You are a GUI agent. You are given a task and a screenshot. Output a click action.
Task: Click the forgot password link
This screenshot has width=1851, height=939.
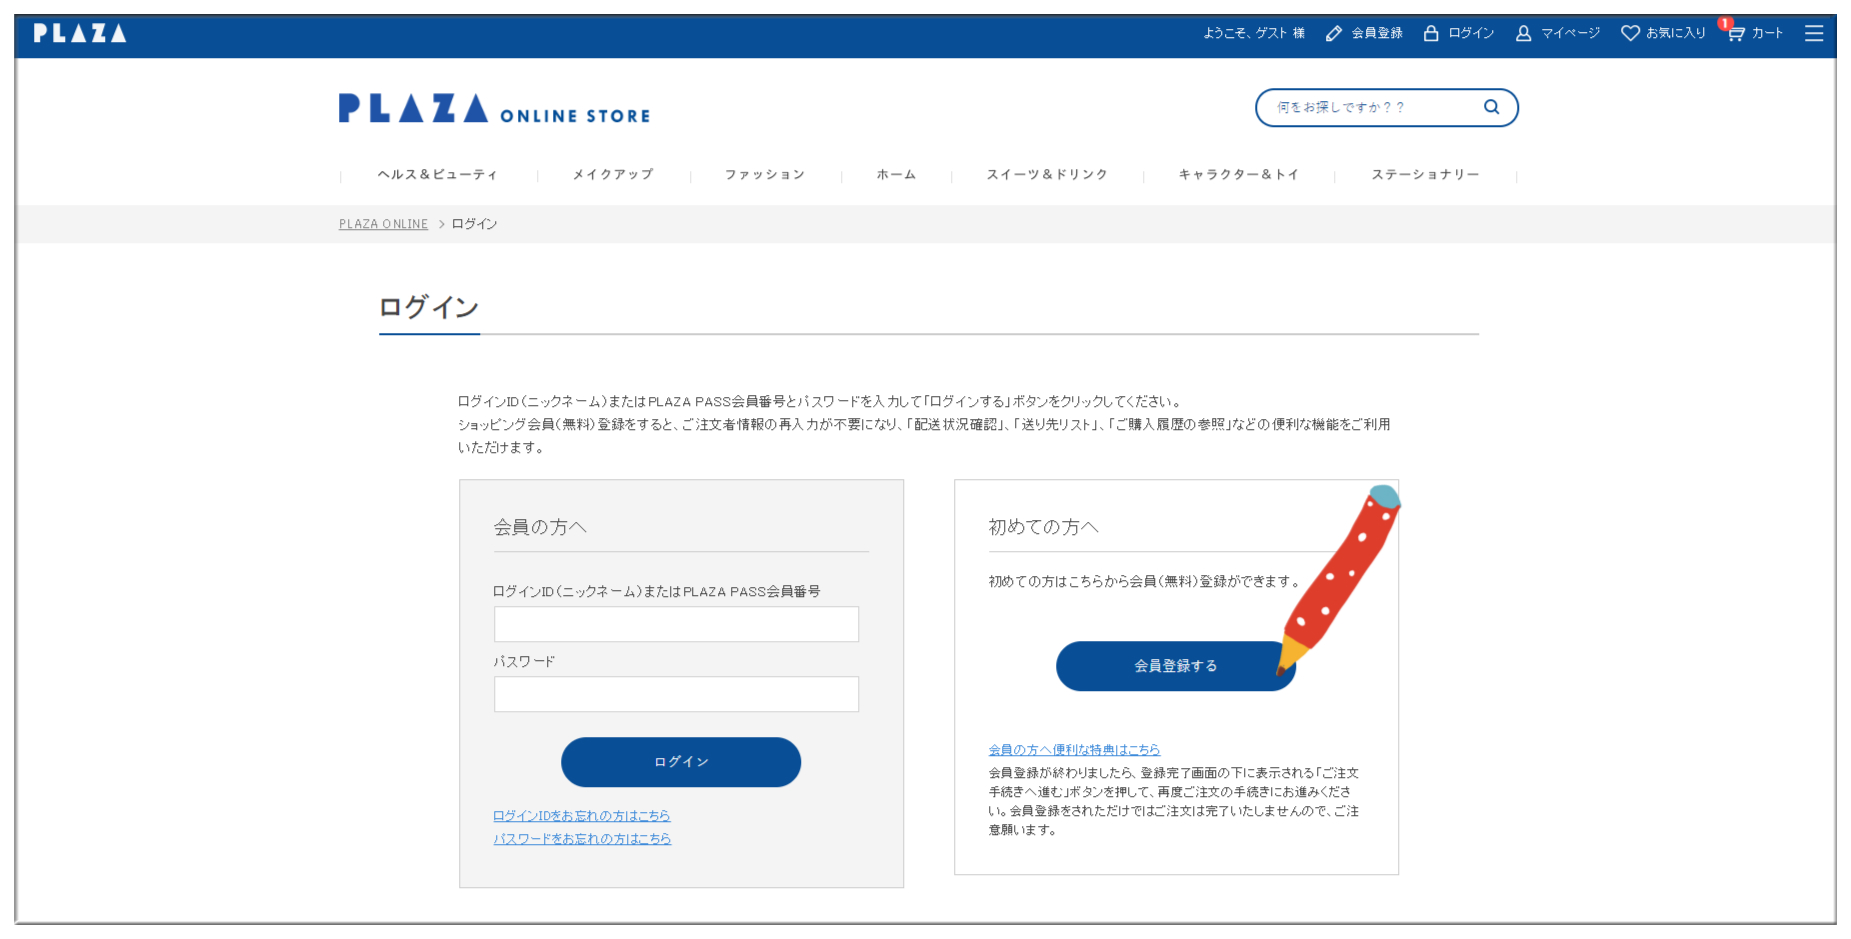pos(582,839)
